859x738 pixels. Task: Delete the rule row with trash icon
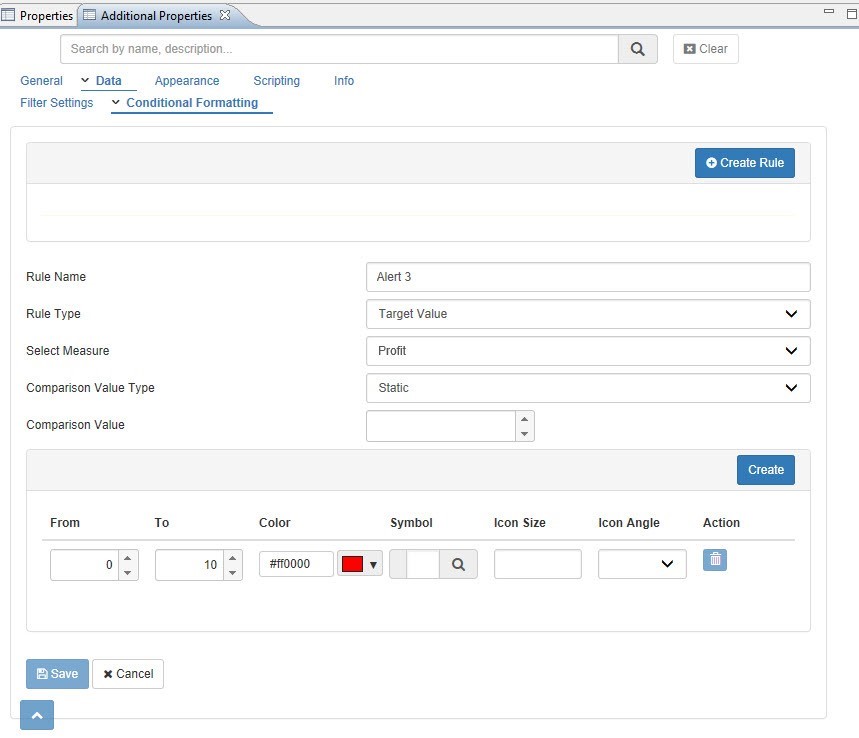[715, 560]
